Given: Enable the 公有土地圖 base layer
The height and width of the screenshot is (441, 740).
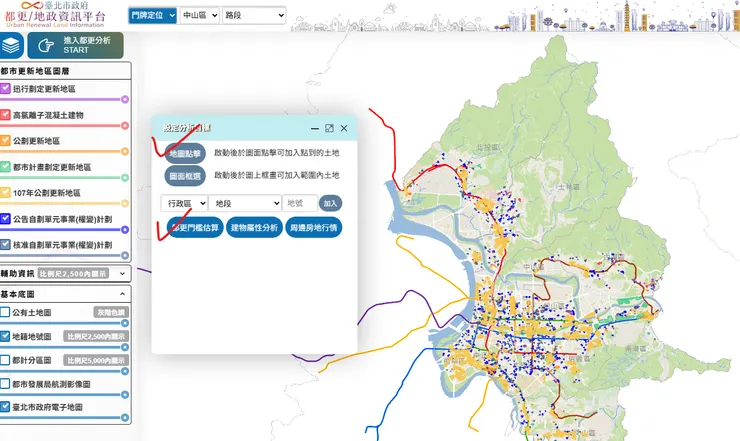Looking at the screenshot, I should pyautogui.click(x=5, y=312).
